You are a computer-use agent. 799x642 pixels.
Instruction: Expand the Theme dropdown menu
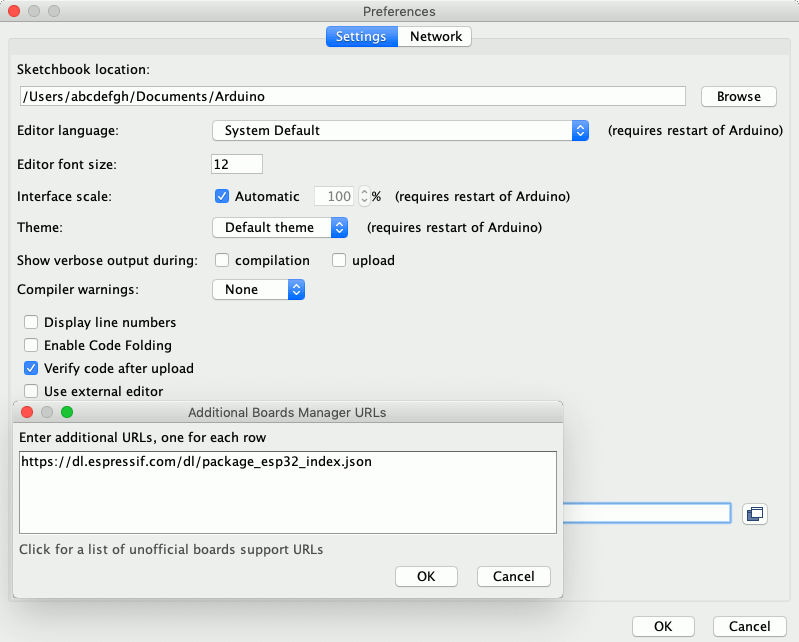click(280, 228)
